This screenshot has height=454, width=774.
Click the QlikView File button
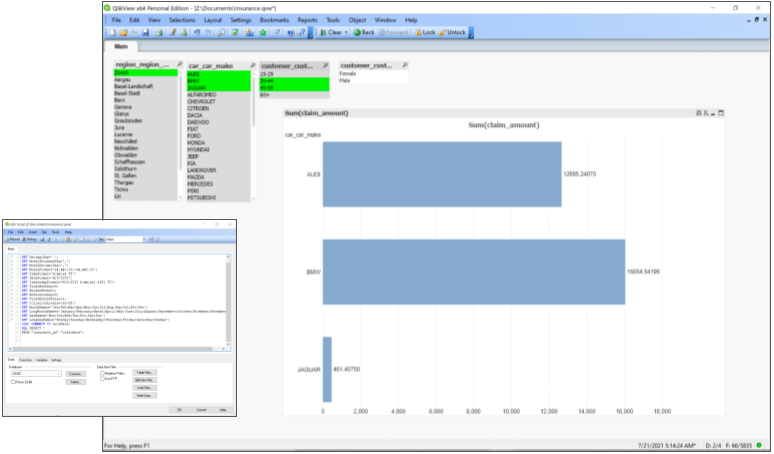[144, 380]
